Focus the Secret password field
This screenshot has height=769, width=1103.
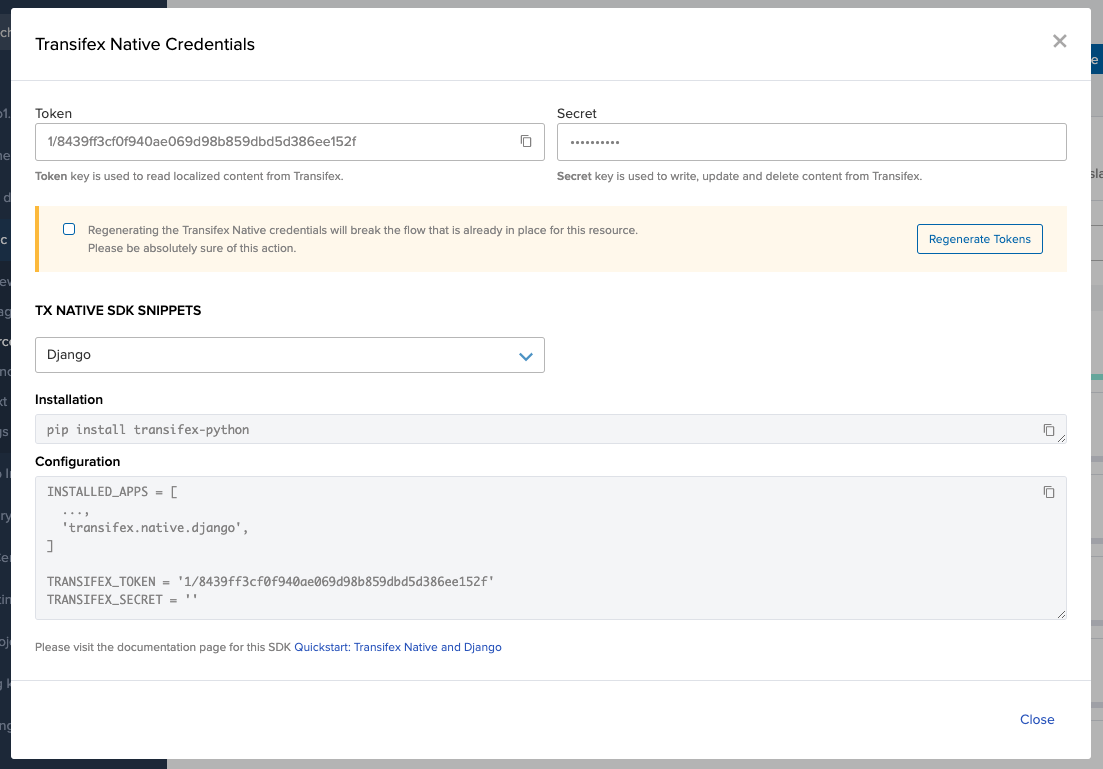810,141
